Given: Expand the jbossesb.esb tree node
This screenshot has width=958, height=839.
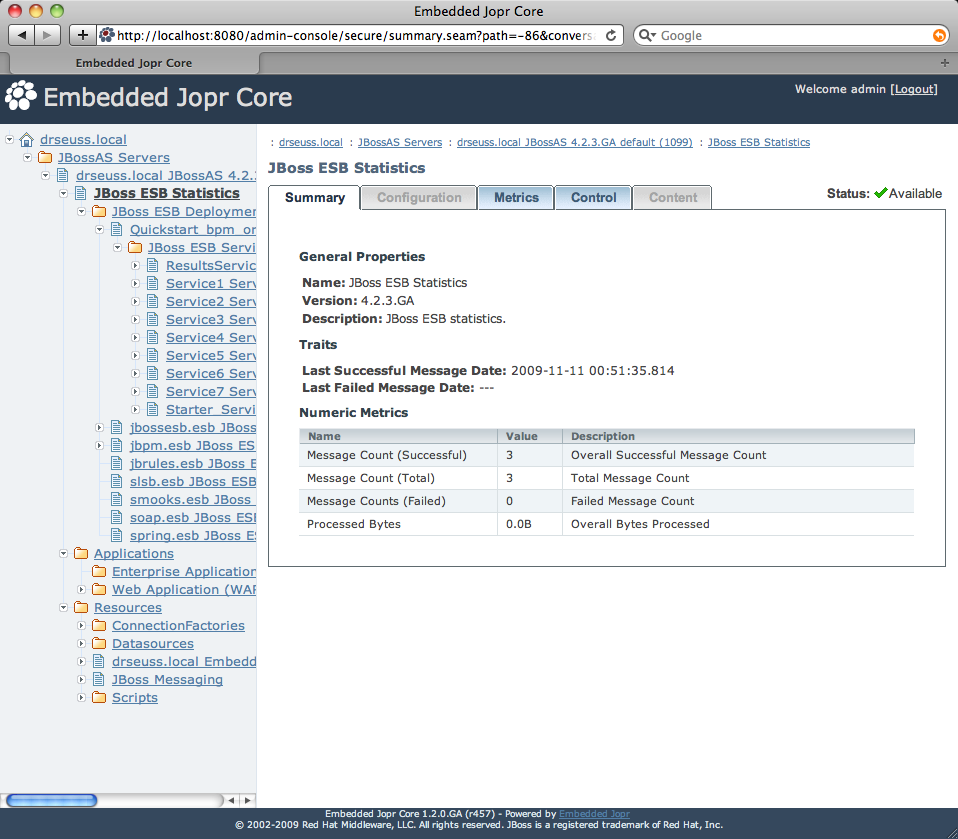Looking at the screenshot, I should tap(100, 428).
